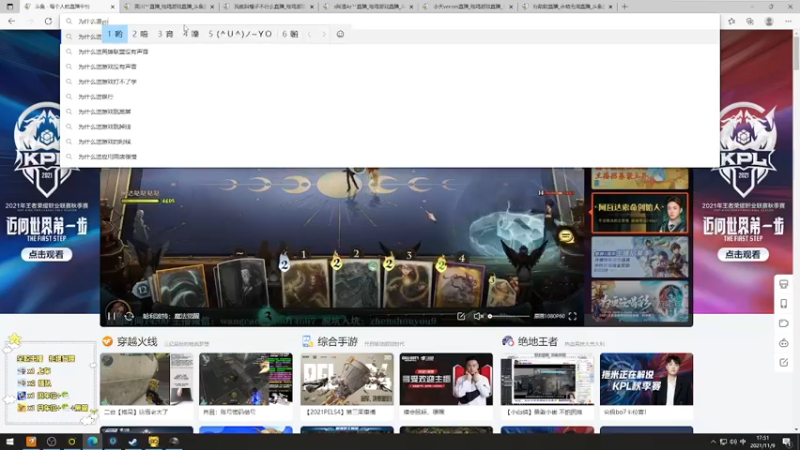800x450 pixels.
Task: Select the 为什么逃银行 suggestion
Action: (390, 96)
